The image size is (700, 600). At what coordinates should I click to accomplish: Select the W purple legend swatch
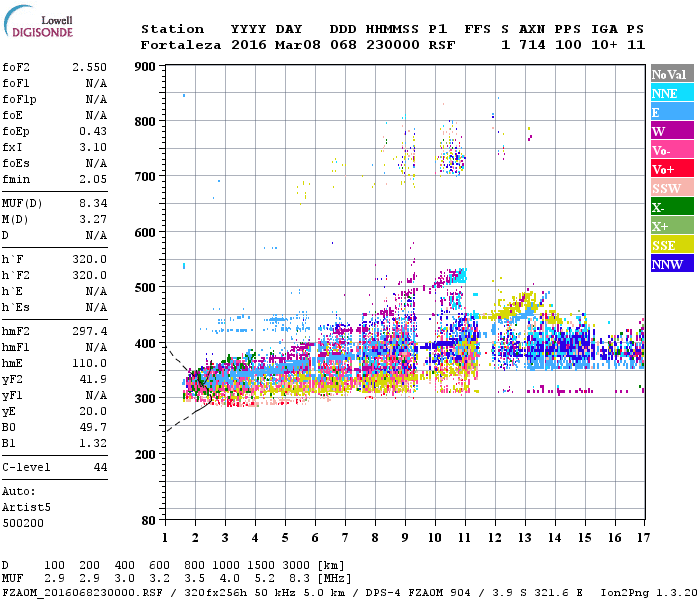pyautogui.click(x=672, y=131)
